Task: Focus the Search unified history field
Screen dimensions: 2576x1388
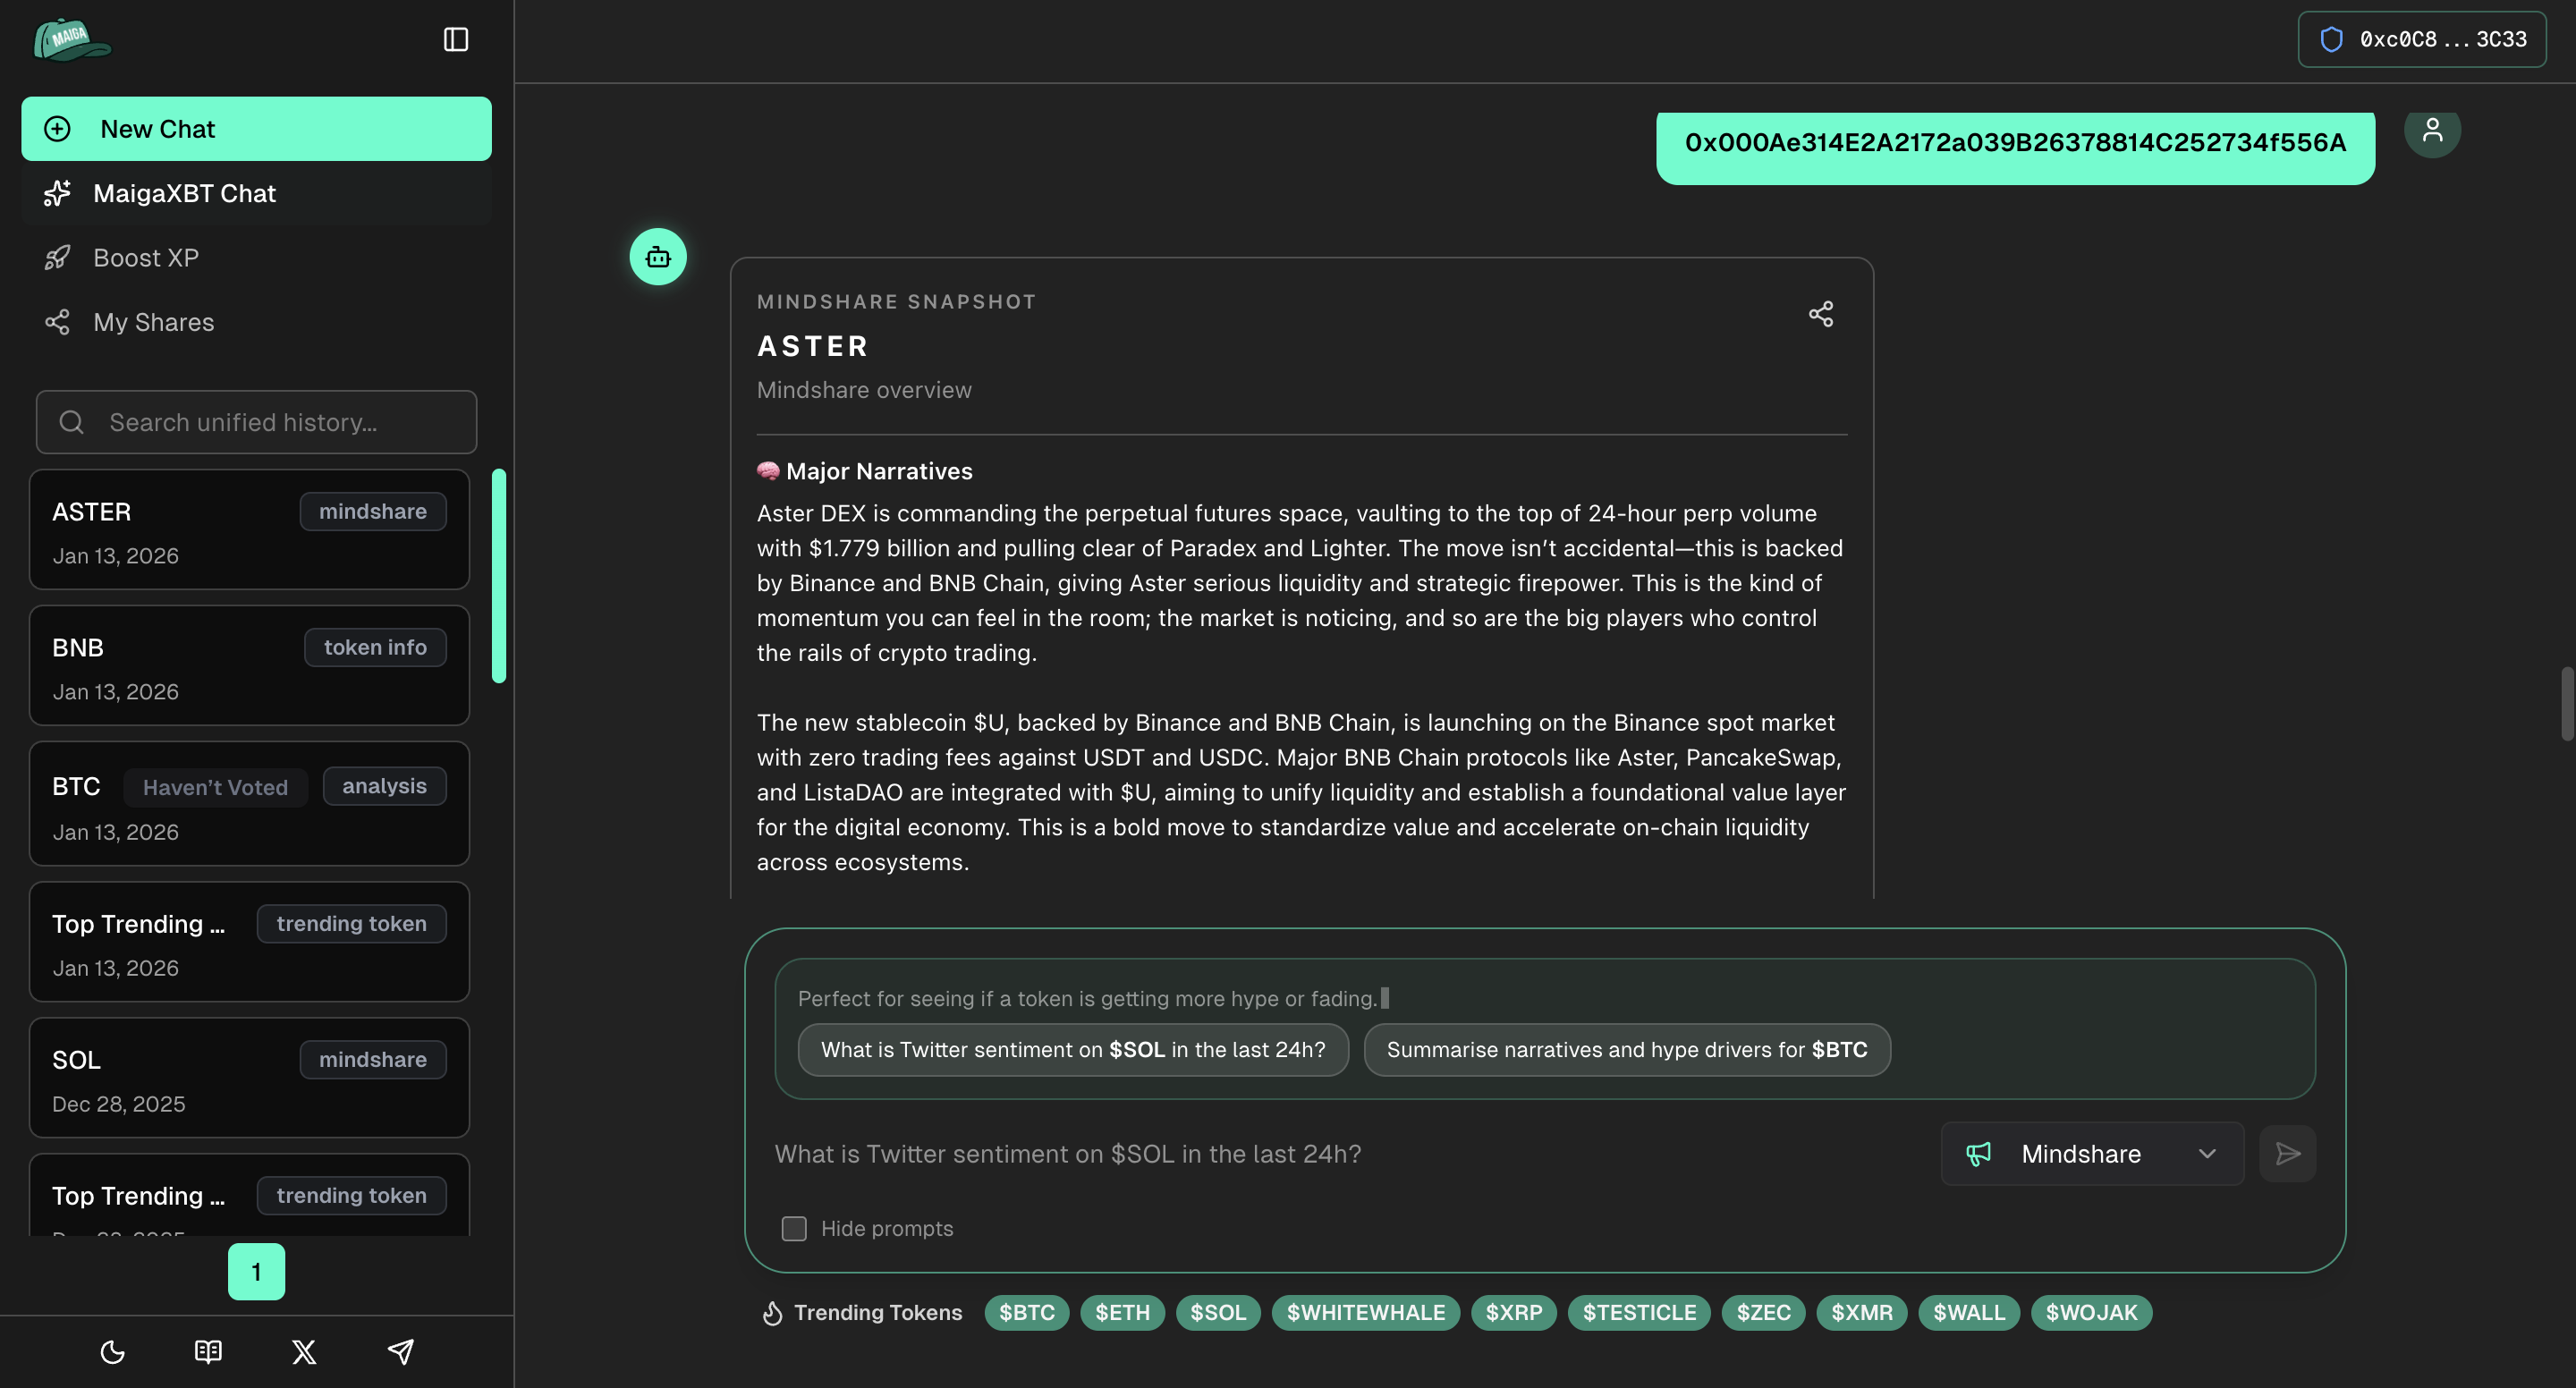Action: [x=256, y=422]
